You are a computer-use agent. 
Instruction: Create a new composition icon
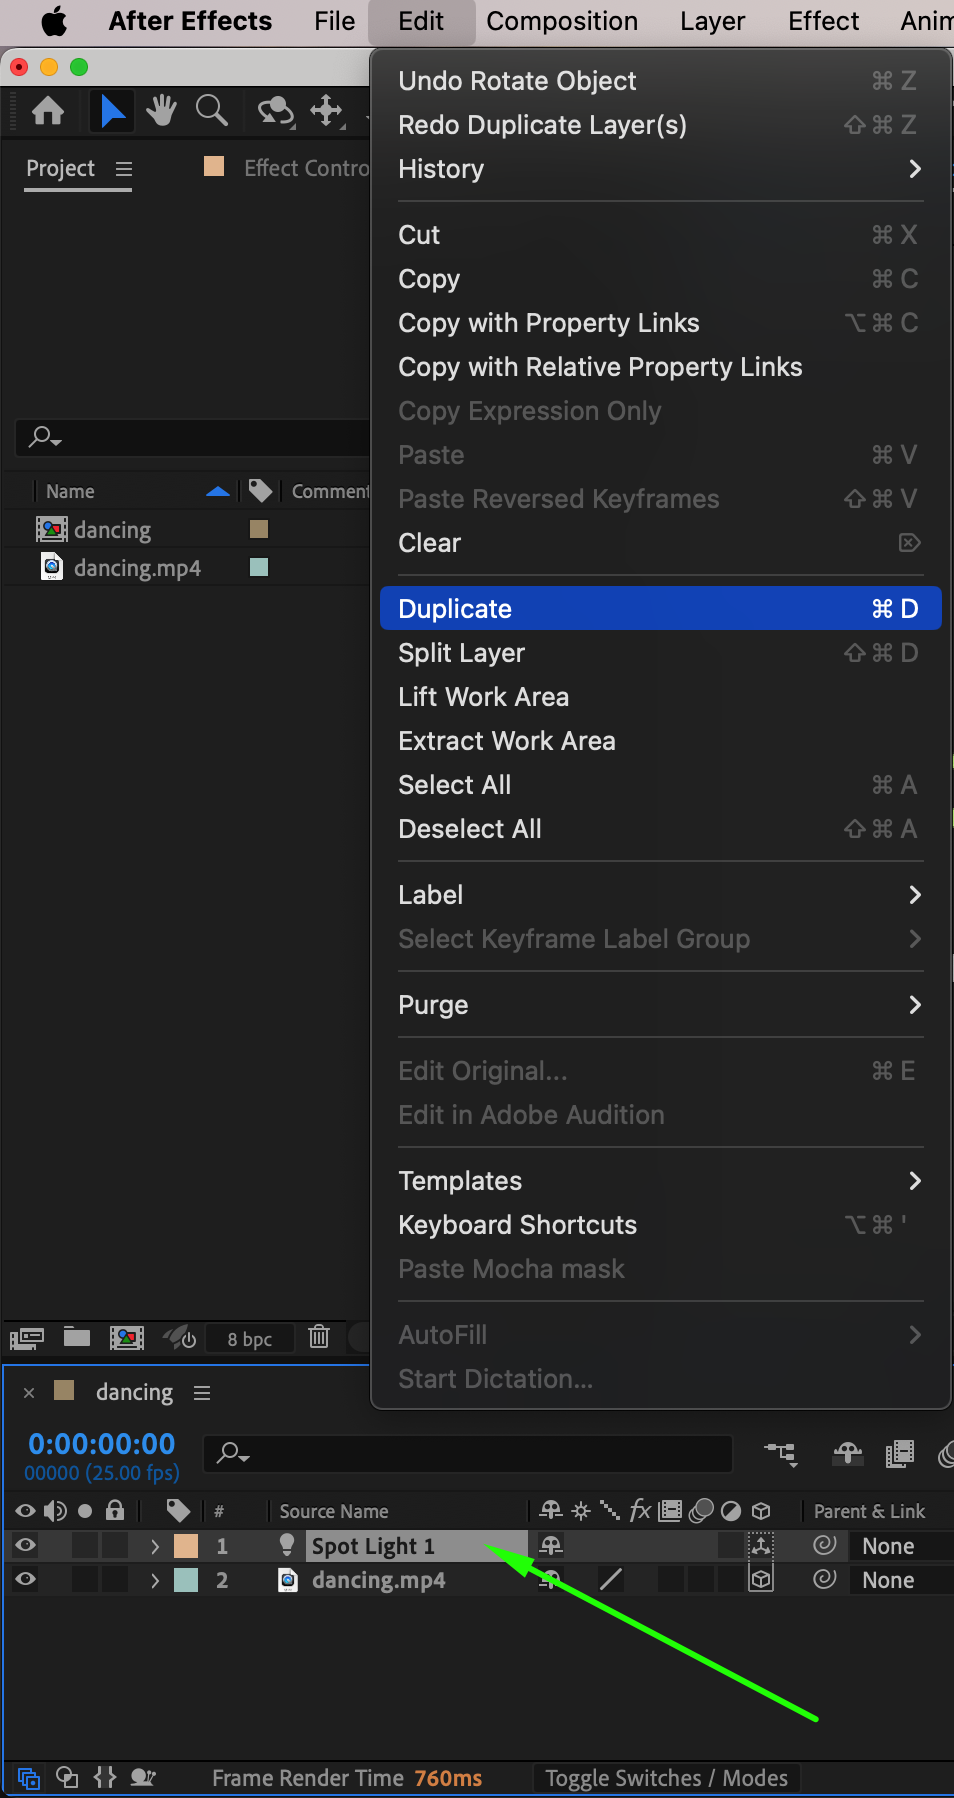click(x=127, y=1337)
